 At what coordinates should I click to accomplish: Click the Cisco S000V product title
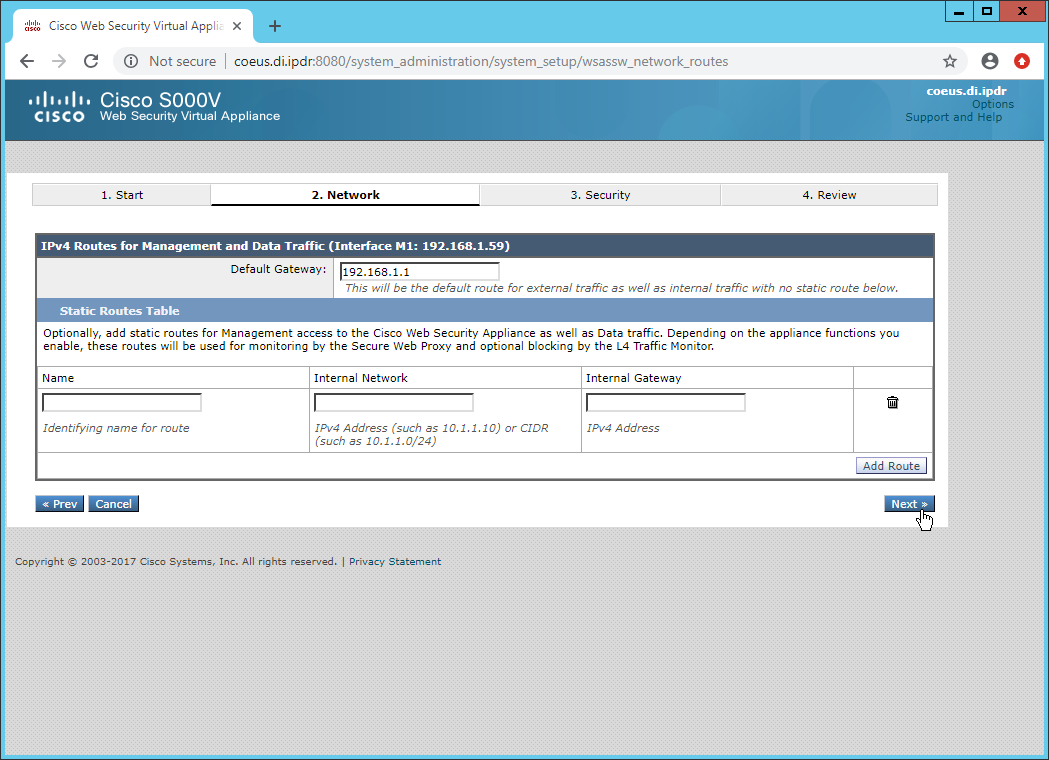161,100
